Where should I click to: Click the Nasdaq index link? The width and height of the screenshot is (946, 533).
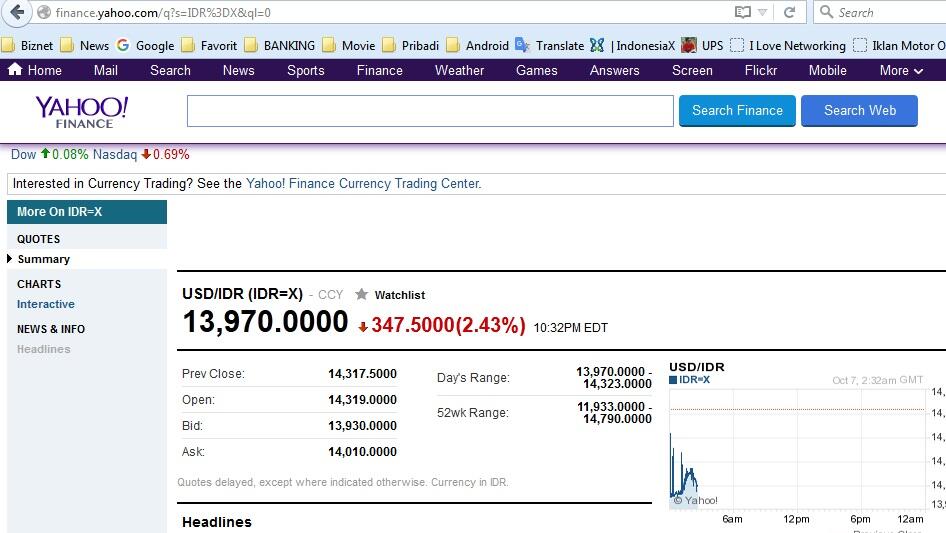click(x=115, y=154)
